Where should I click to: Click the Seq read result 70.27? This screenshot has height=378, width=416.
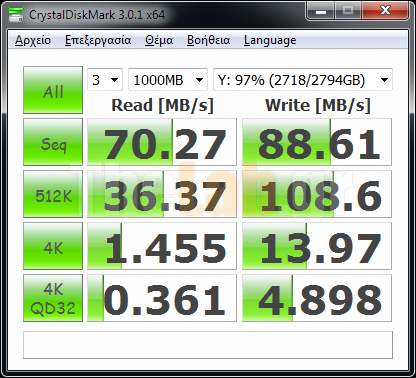[x=162, y=142]
